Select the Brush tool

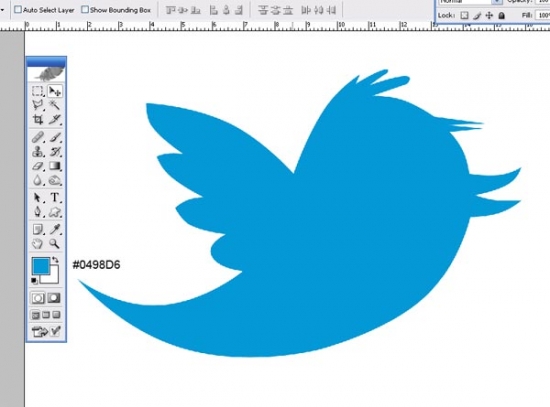55,137
